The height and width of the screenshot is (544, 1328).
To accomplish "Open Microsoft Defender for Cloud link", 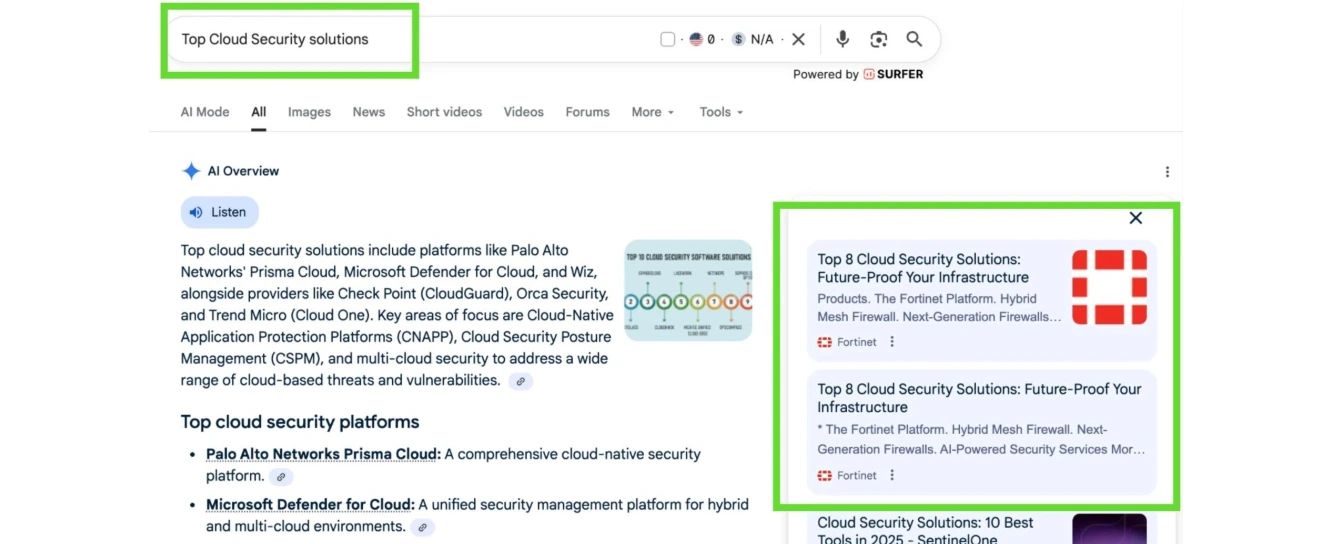I will (x=310, y=504).
